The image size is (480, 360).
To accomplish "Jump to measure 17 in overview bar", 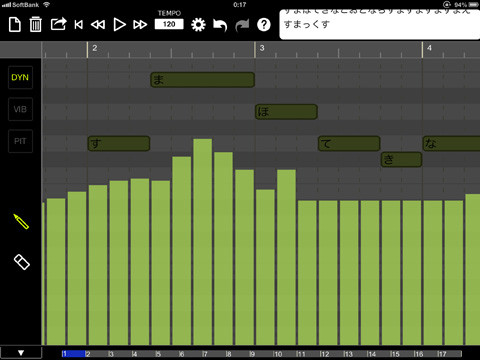I will click(442, 354).
